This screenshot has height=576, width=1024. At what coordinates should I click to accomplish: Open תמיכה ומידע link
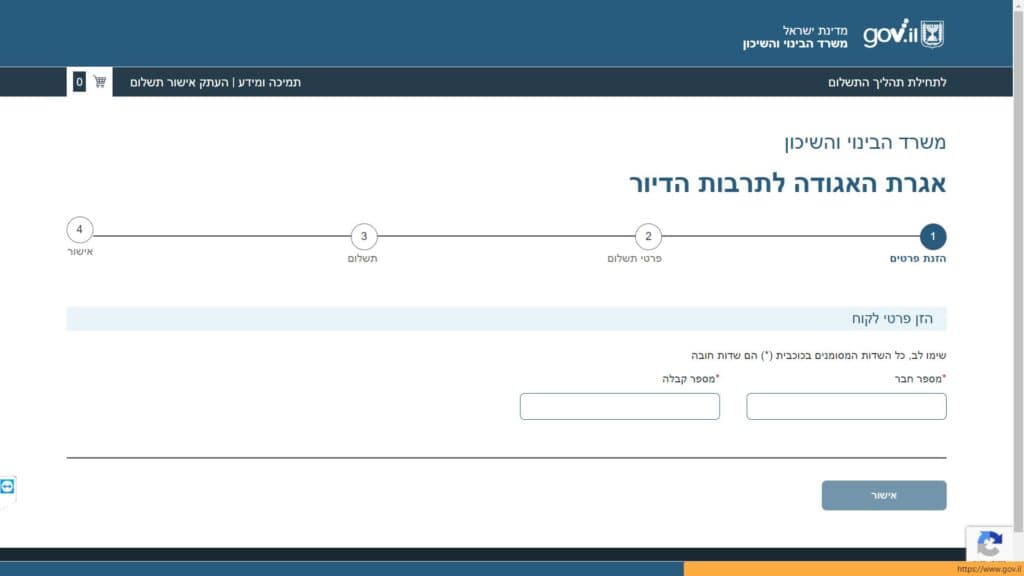coord(269,82)
